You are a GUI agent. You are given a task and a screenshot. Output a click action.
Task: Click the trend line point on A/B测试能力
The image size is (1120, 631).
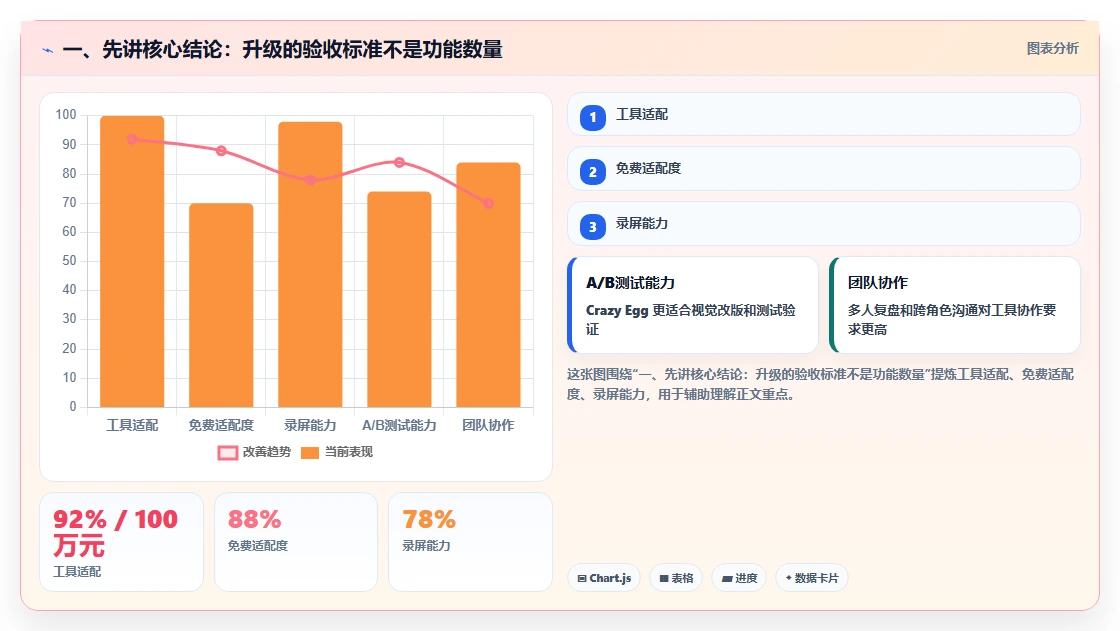coord(399,162)
